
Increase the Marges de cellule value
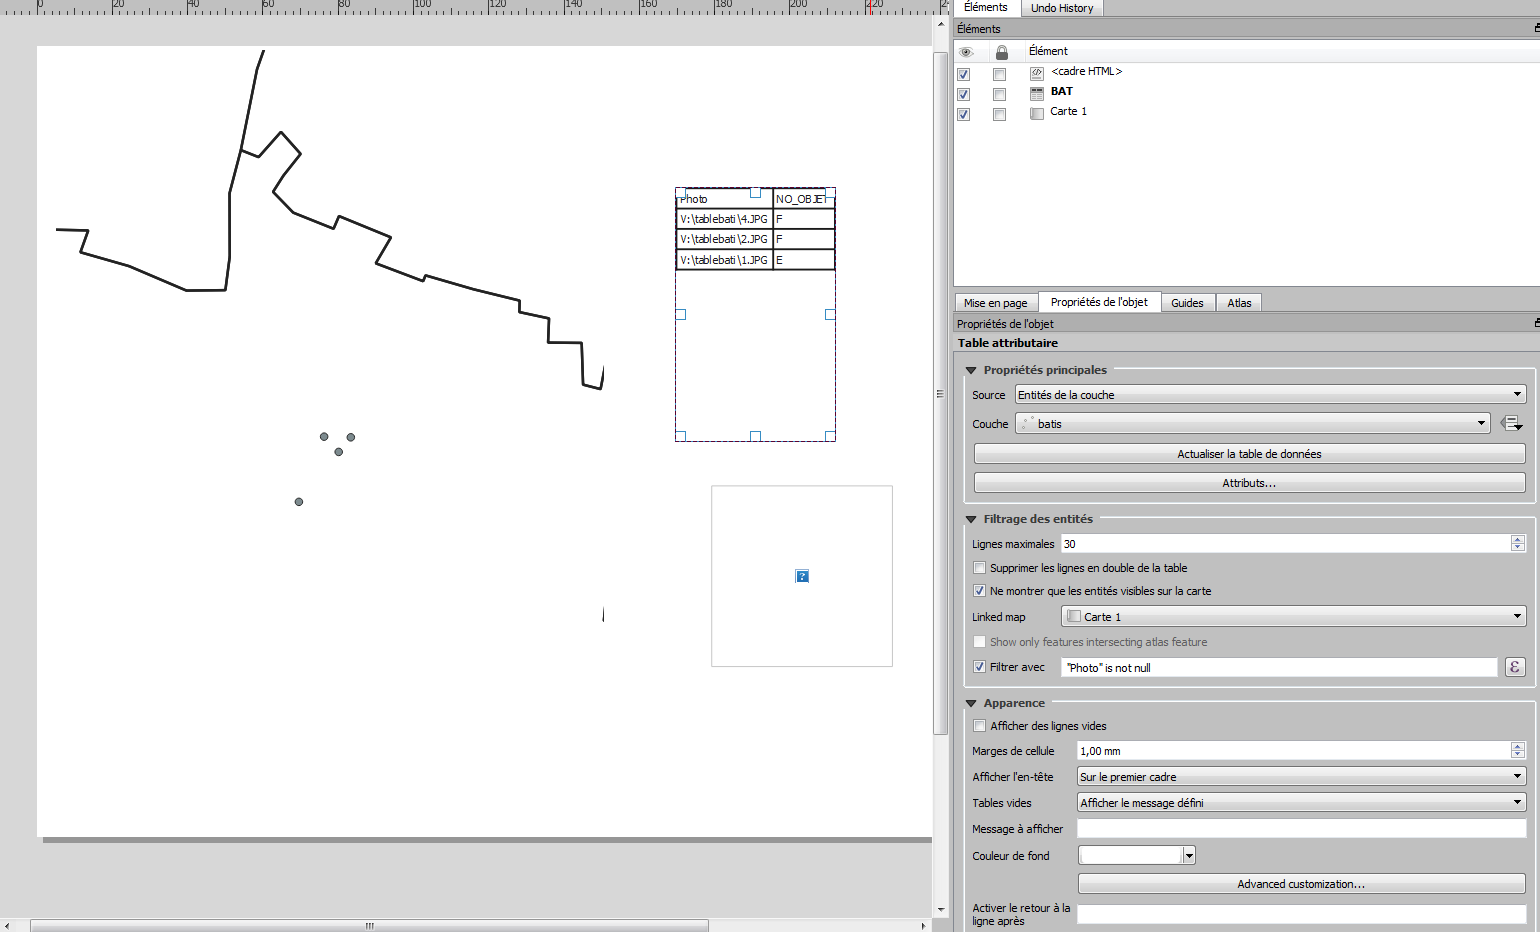[1518, 747]
